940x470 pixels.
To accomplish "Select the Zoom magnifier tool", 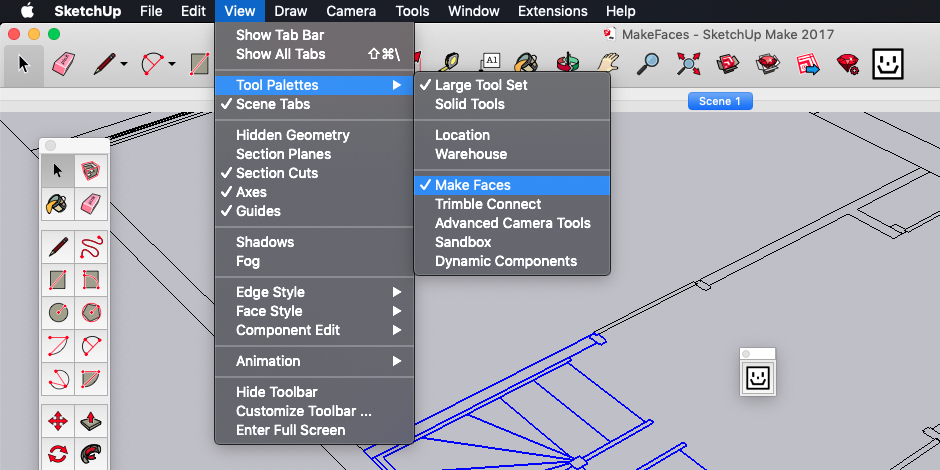I will (647, 63).
